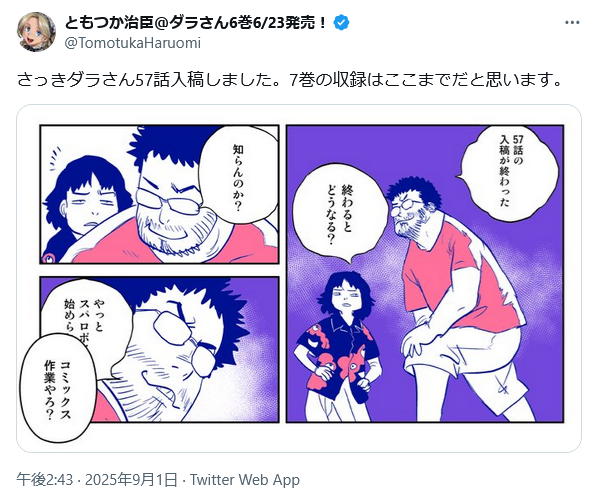598x501 pixels.
Task: Click the 57話の入稿が終わった speech bubble
Action: [x=510, y=173]
